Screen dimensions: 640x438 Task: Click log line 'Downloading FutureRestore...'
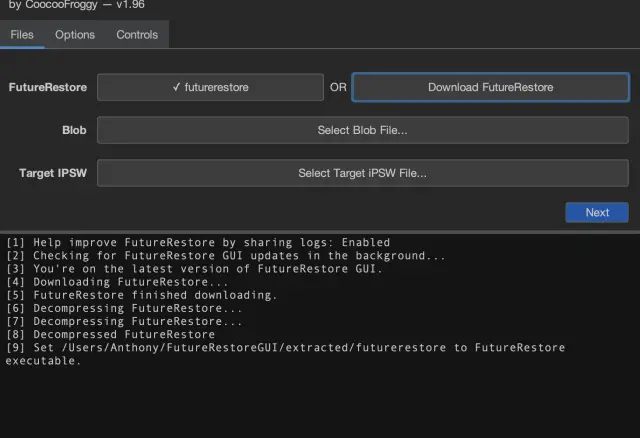click(117, 282)
